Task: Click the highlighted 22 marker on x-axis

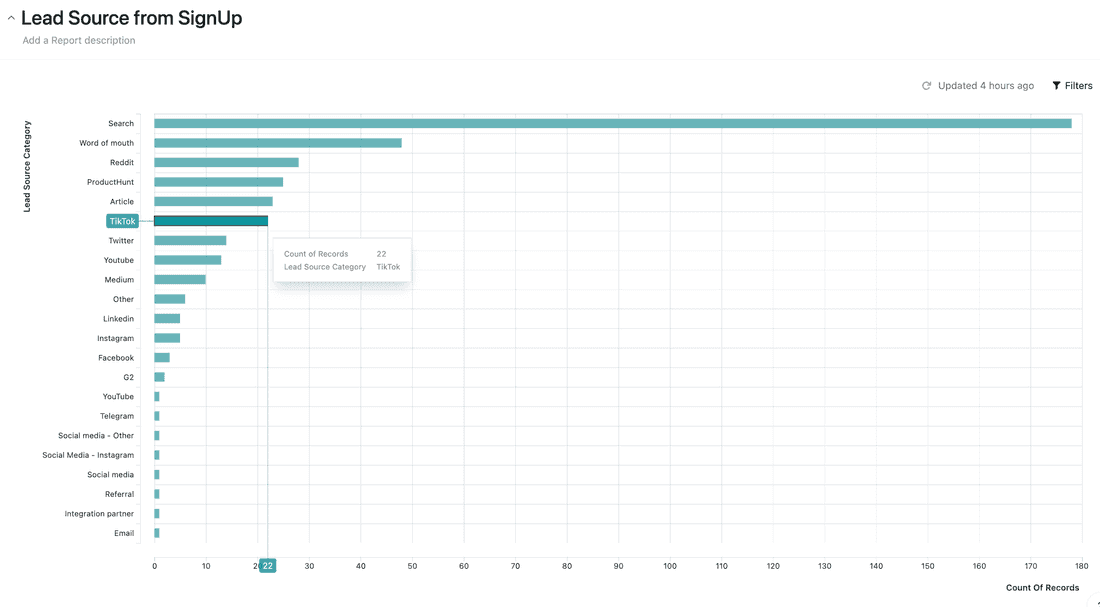Action: pyautogui.click(x=266, y=564)
